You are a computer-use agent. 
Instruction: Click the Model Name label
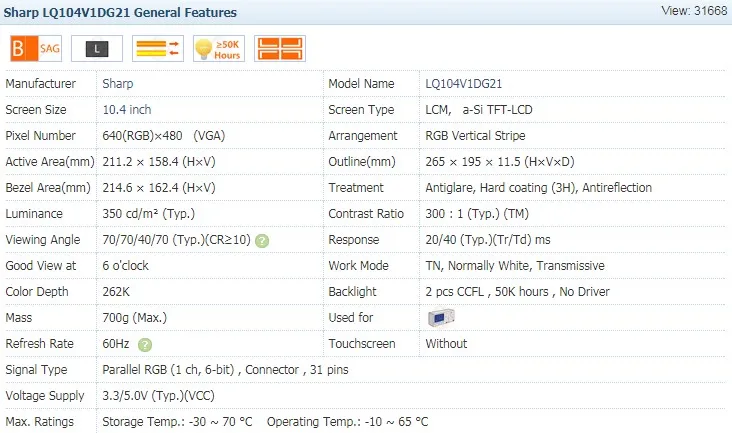(361, 84)
